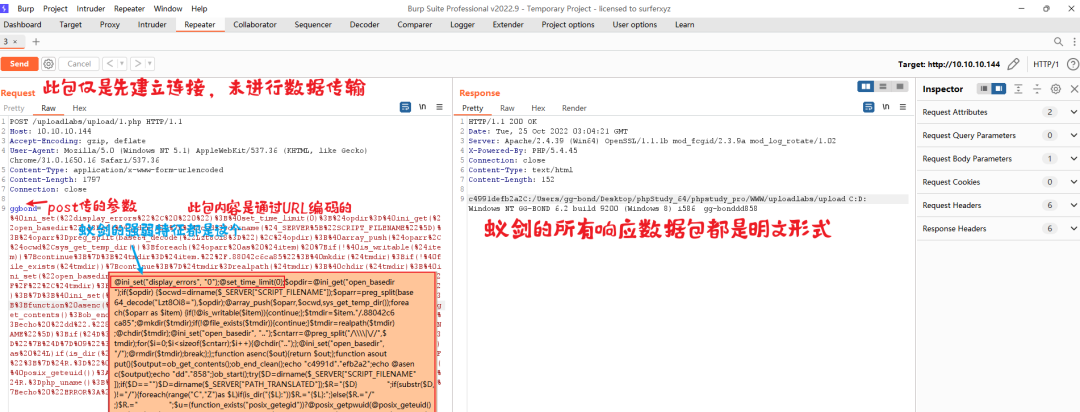Screen dimensions: 1080x412
Task: Click the POST /uploadlabs/upload/1.php request line
Action: [x=96, y=121]
